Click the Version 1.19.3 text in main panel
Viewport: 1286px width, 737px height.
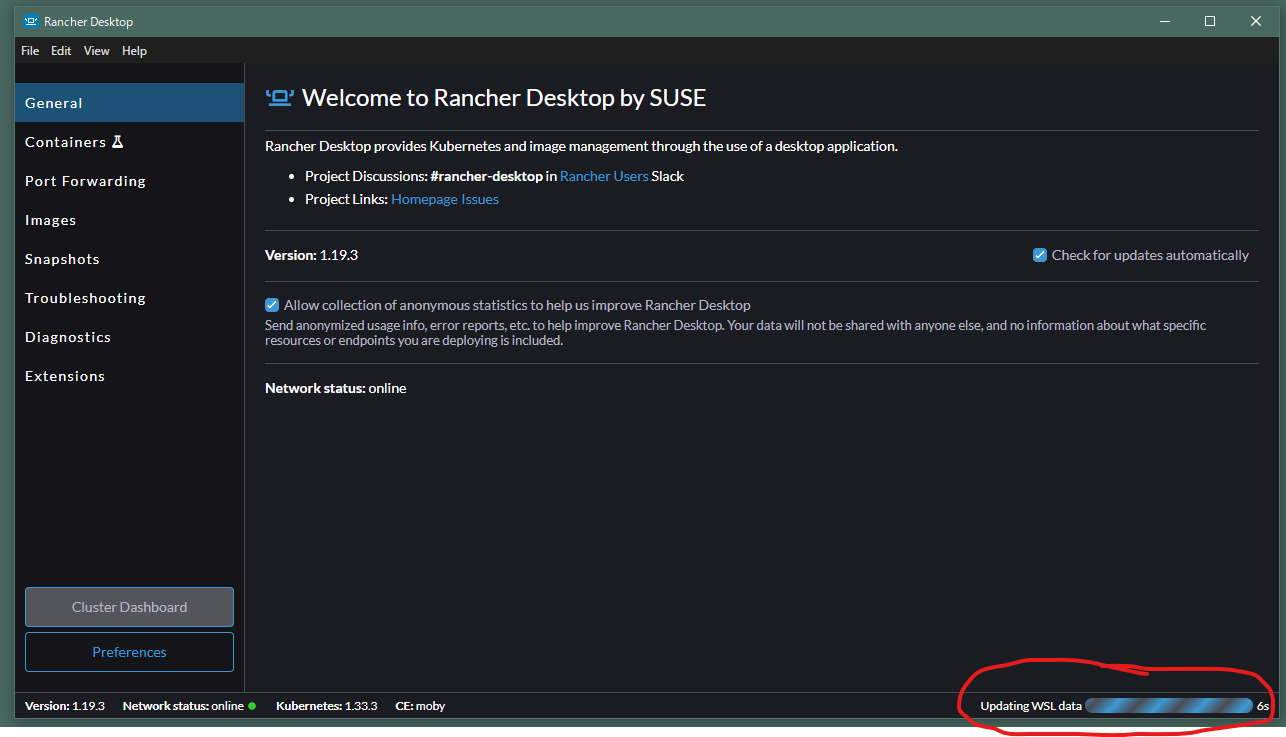click(311, 255)
